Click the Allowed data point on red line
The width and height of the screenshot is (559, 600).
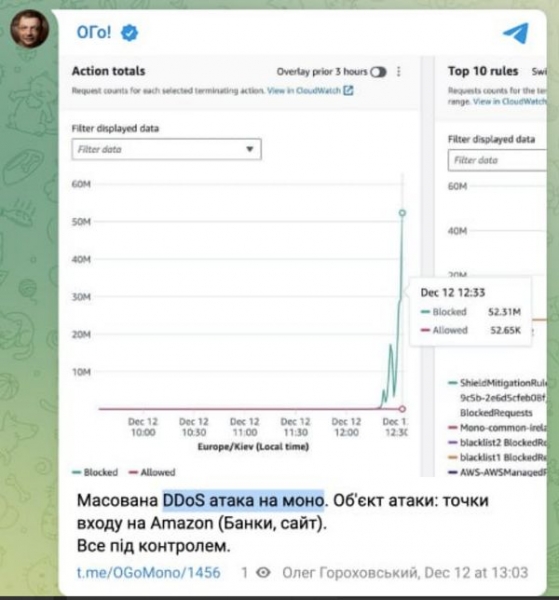[x=402, y=409]
